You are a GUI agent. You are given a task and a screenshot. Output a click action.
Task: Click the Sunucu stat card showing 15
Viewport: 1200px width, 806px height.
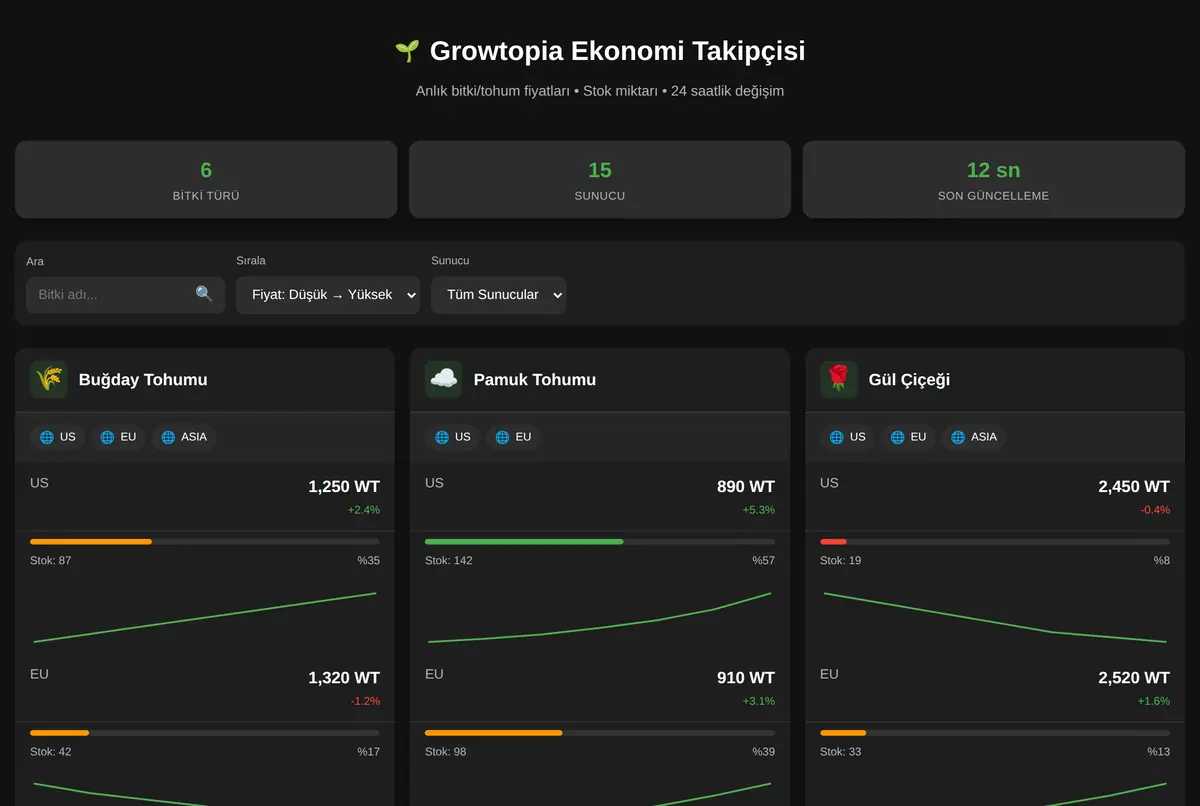600,179
